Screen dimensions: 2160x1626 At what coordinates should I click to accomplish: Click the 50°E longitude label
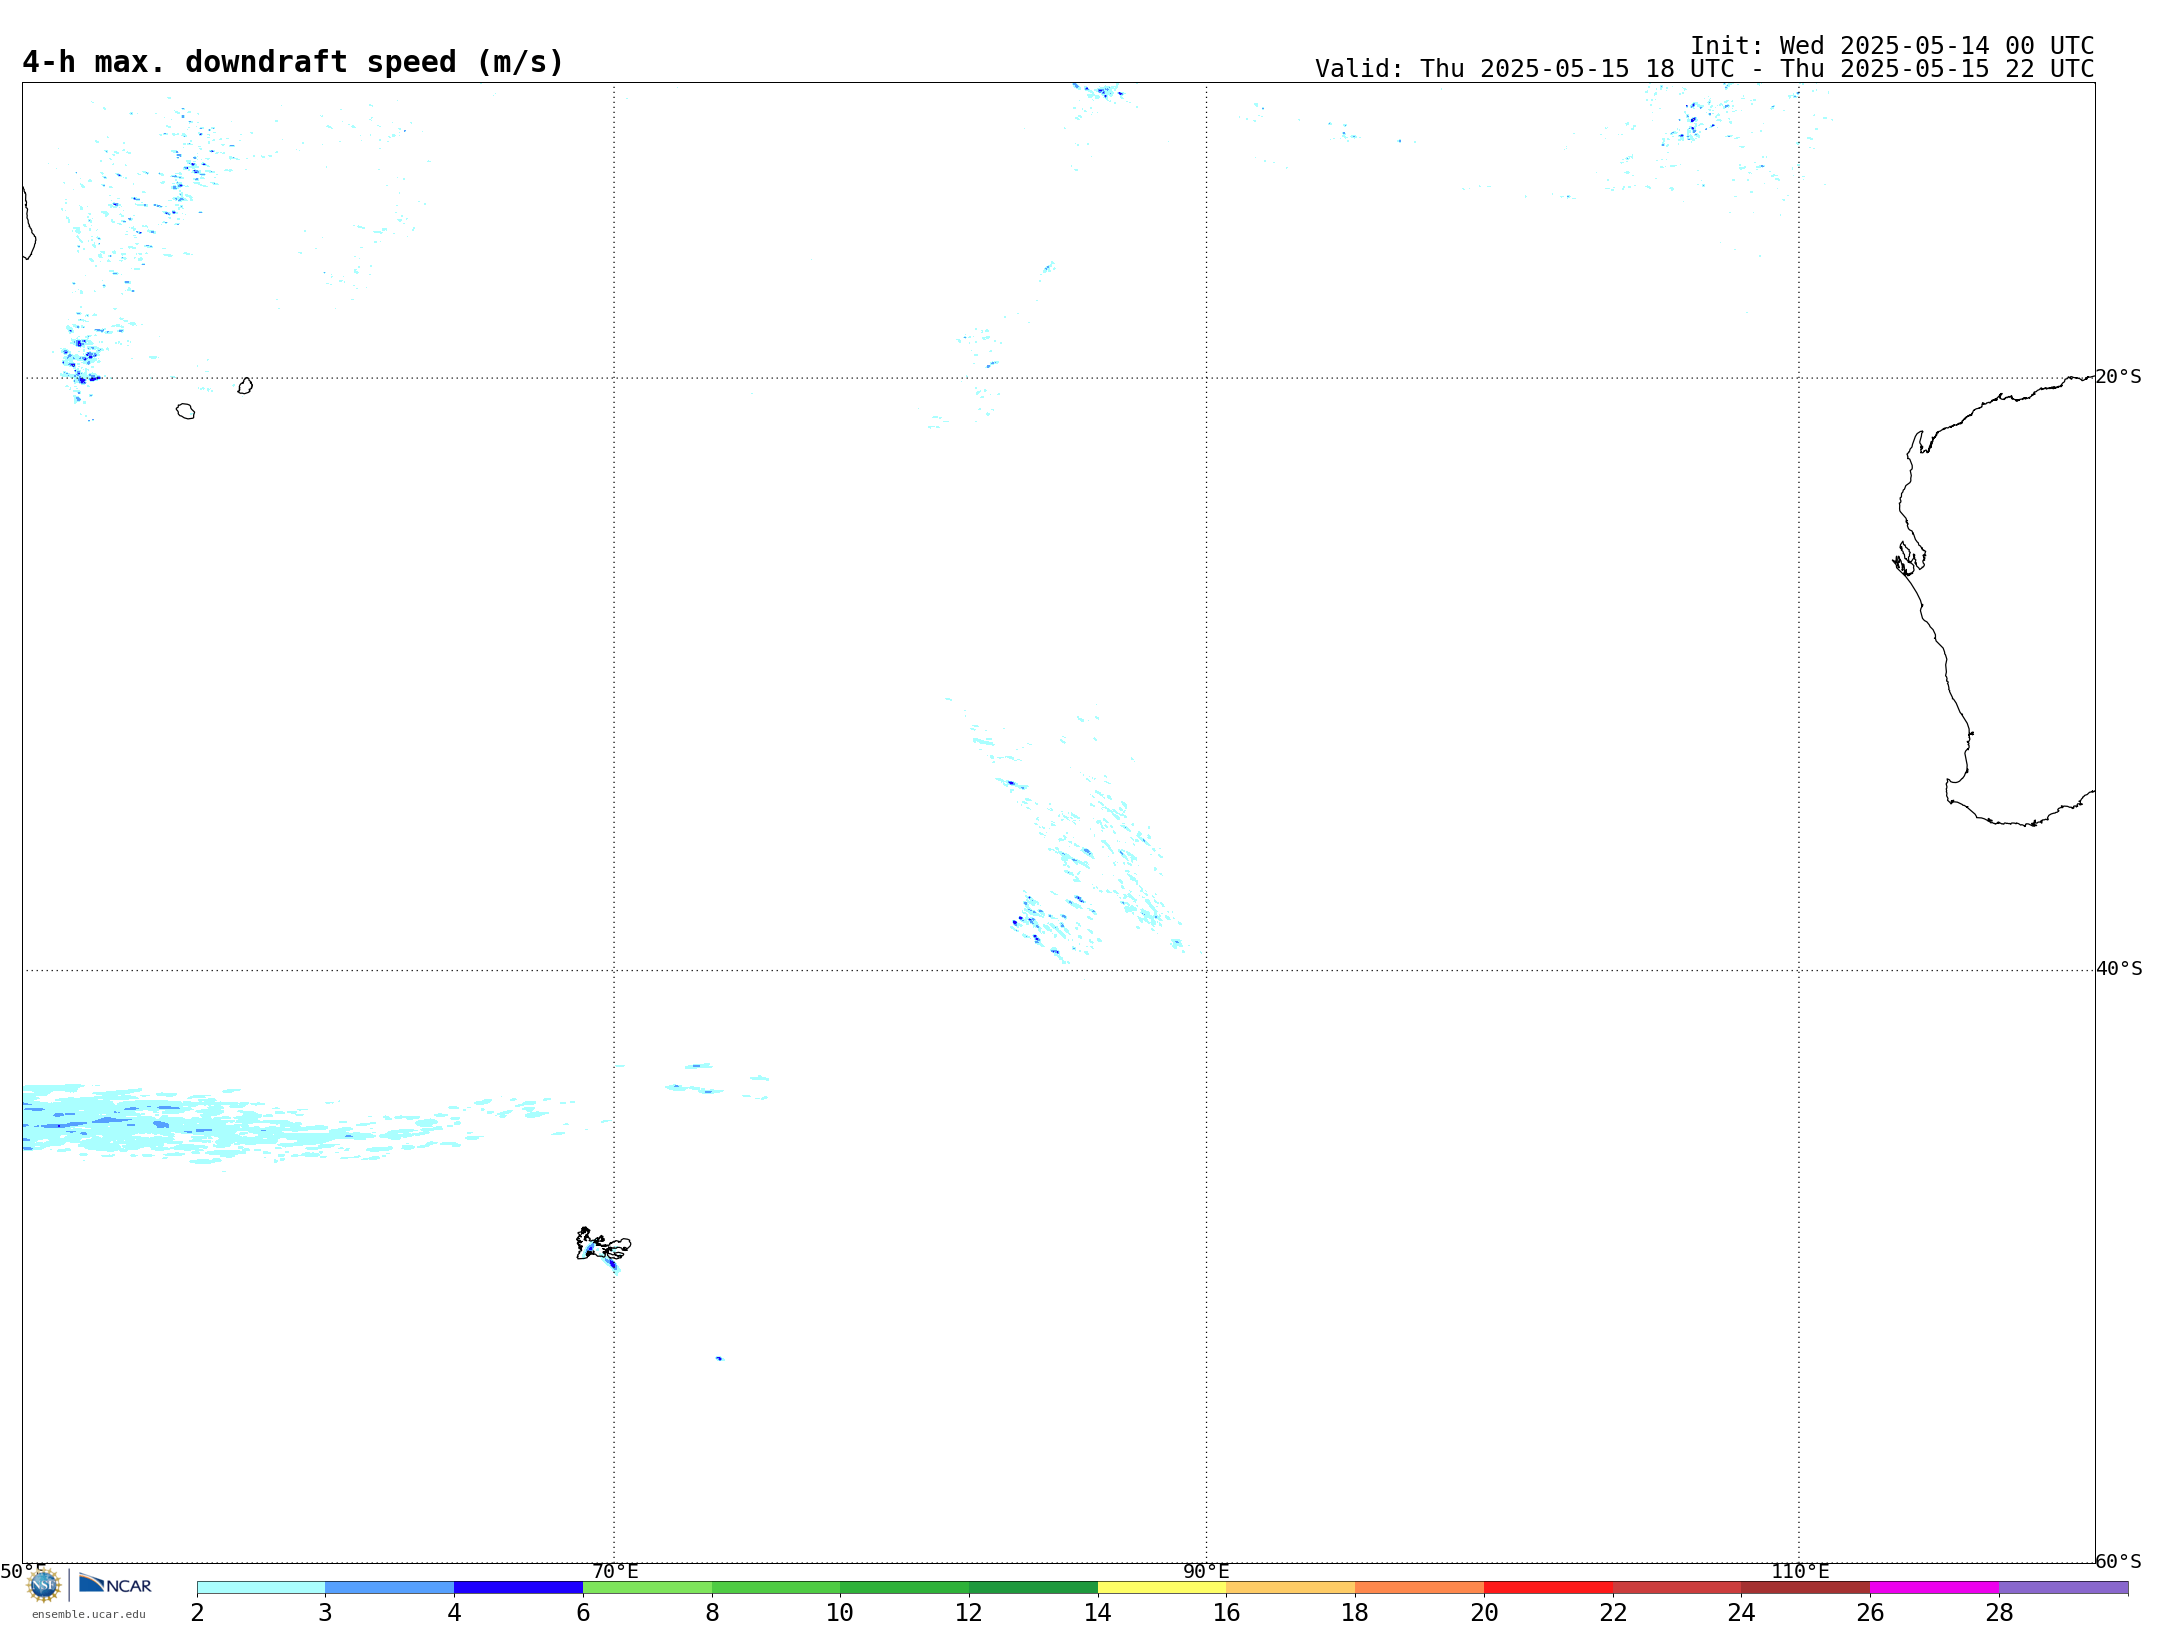23,1571
